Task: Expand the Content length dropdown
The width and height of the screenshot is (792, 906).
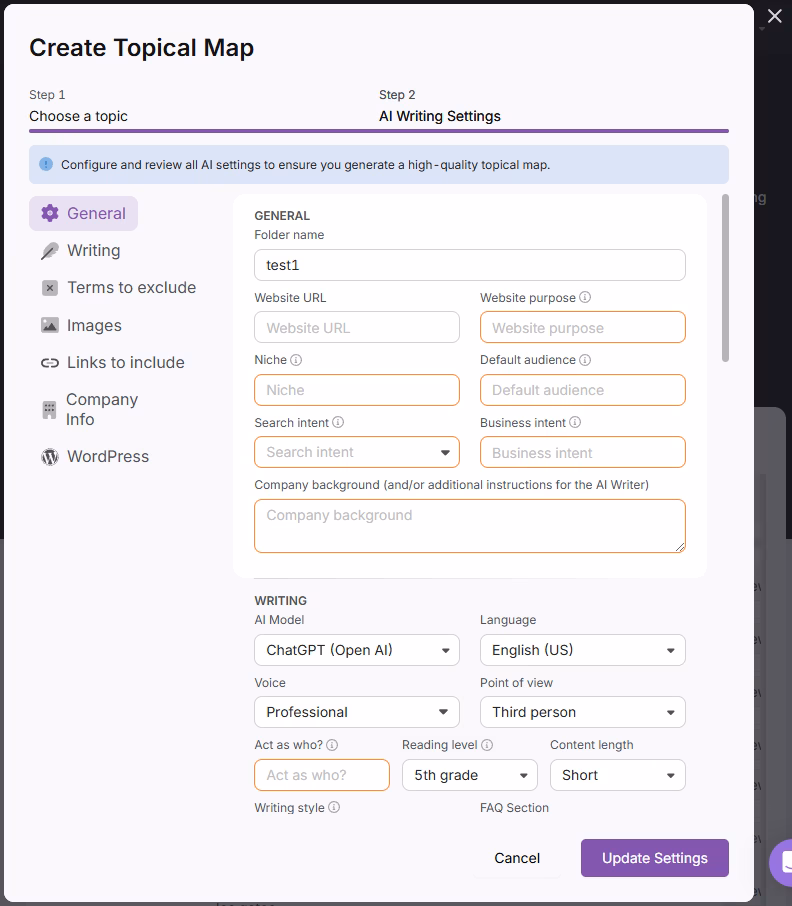Action: [x=617, y=775]
